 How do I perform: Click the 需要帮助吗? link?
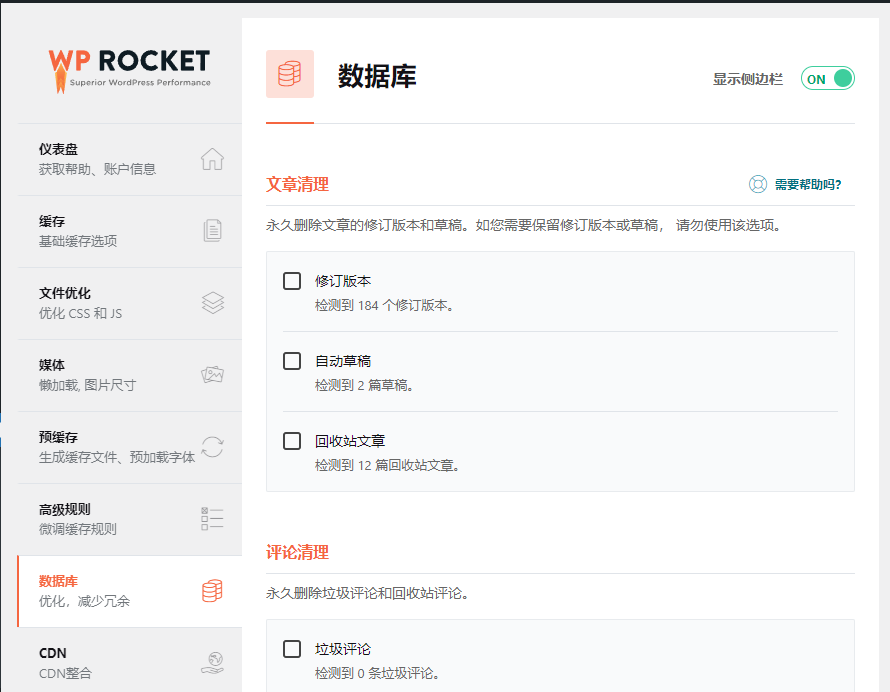coord(808,184)
